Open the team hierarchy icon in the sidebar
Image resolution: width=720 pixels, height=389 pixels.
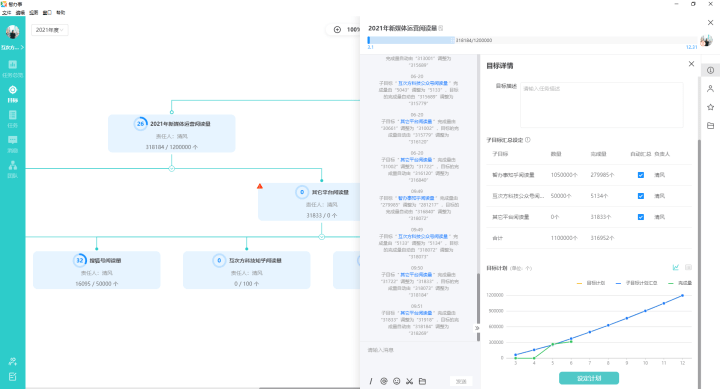coord(12,169)
